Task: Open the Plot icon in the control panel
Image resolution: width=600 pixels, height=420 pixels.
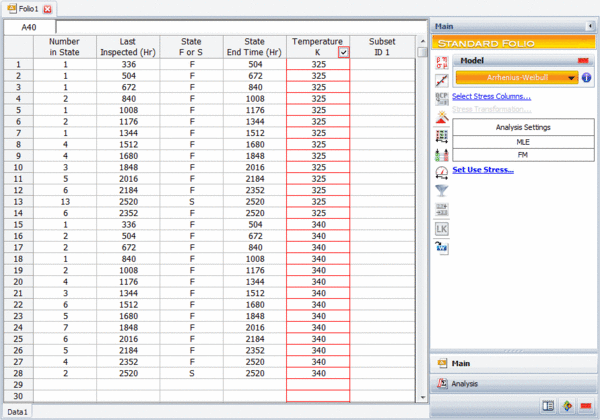Action: (x=442, y=80)
